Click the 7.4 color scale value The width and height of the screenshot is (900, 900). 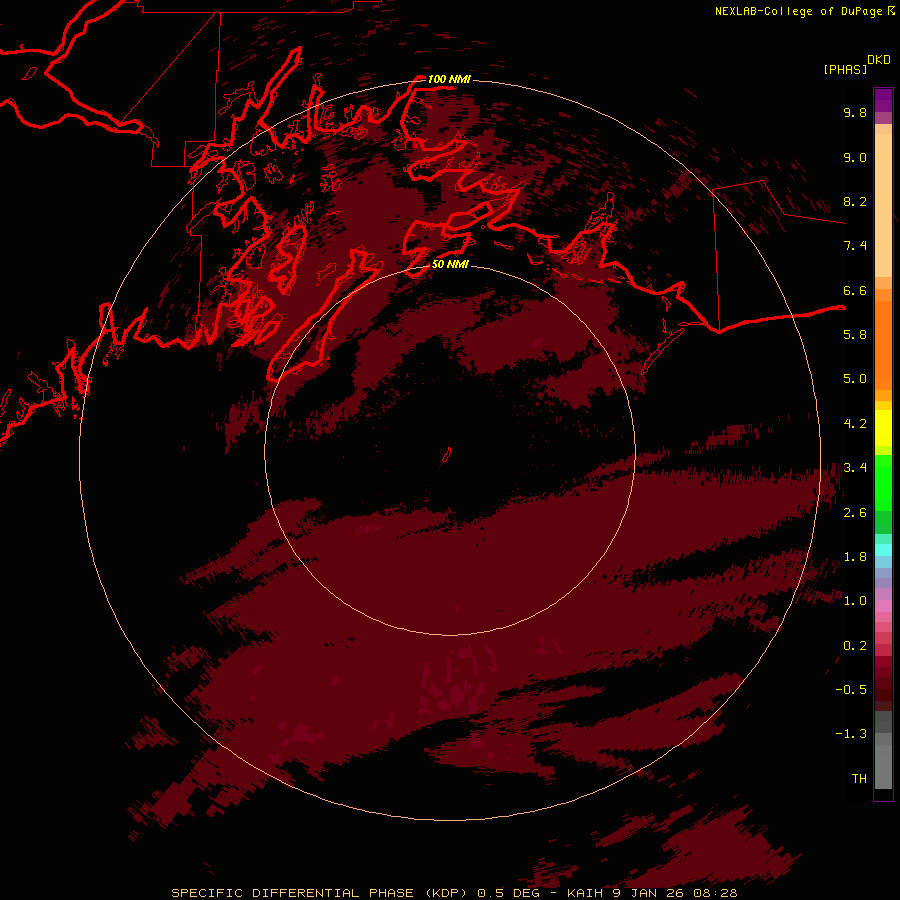coord(855,246)
